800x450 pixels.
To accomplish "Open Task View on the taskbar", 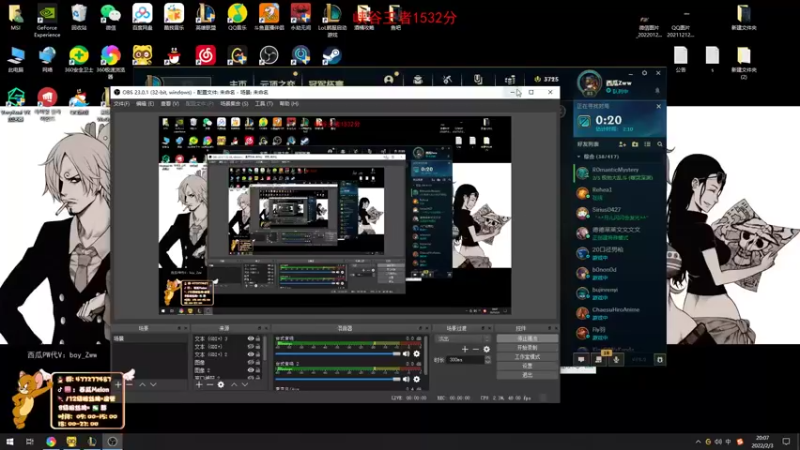I will (x=30, y=442).
